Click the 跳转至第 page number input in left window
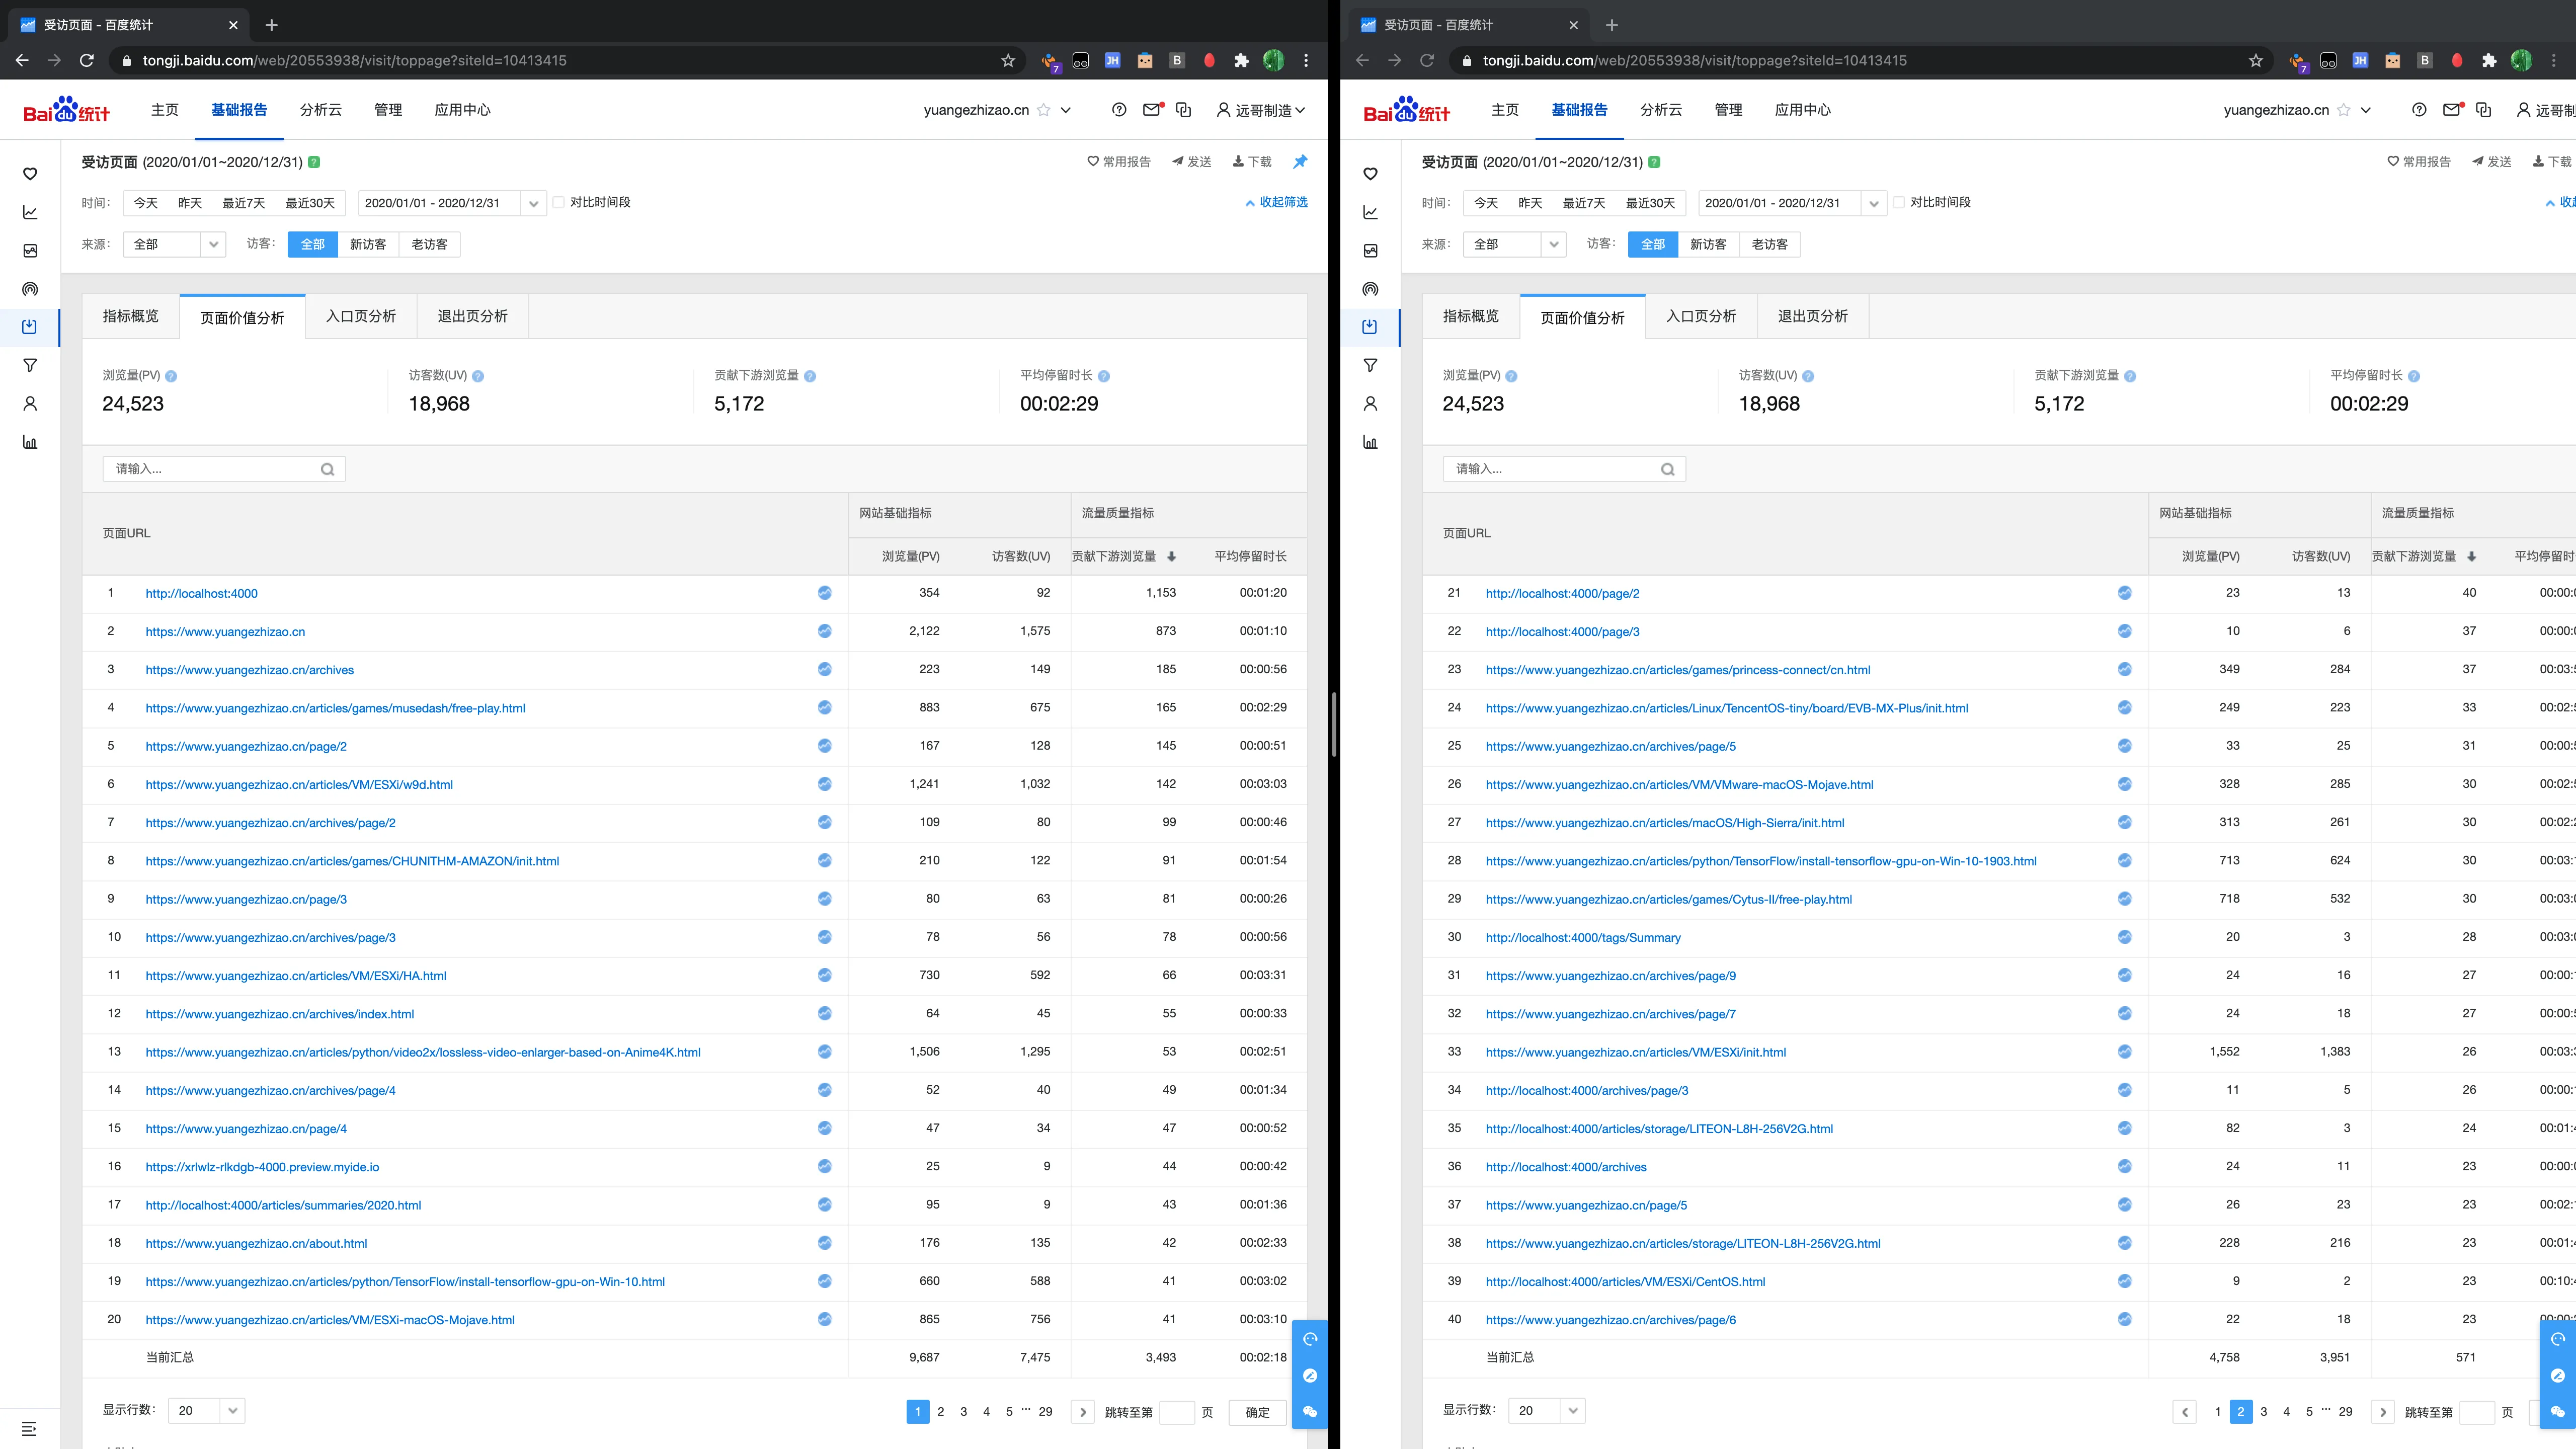The height and width of the screenshot is (1449, 2576). (x=1176, y=1412)
